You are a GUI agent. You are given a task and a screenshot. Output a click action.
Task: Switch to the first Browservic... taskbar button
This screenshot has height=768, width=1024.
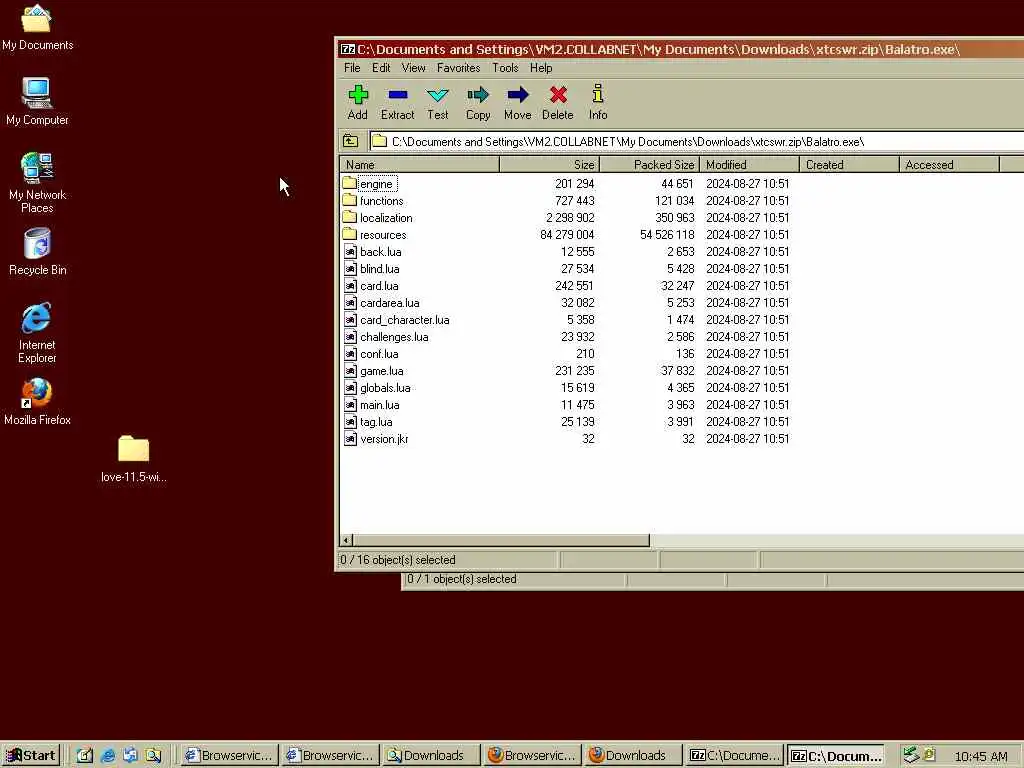[x=229, y=756]
